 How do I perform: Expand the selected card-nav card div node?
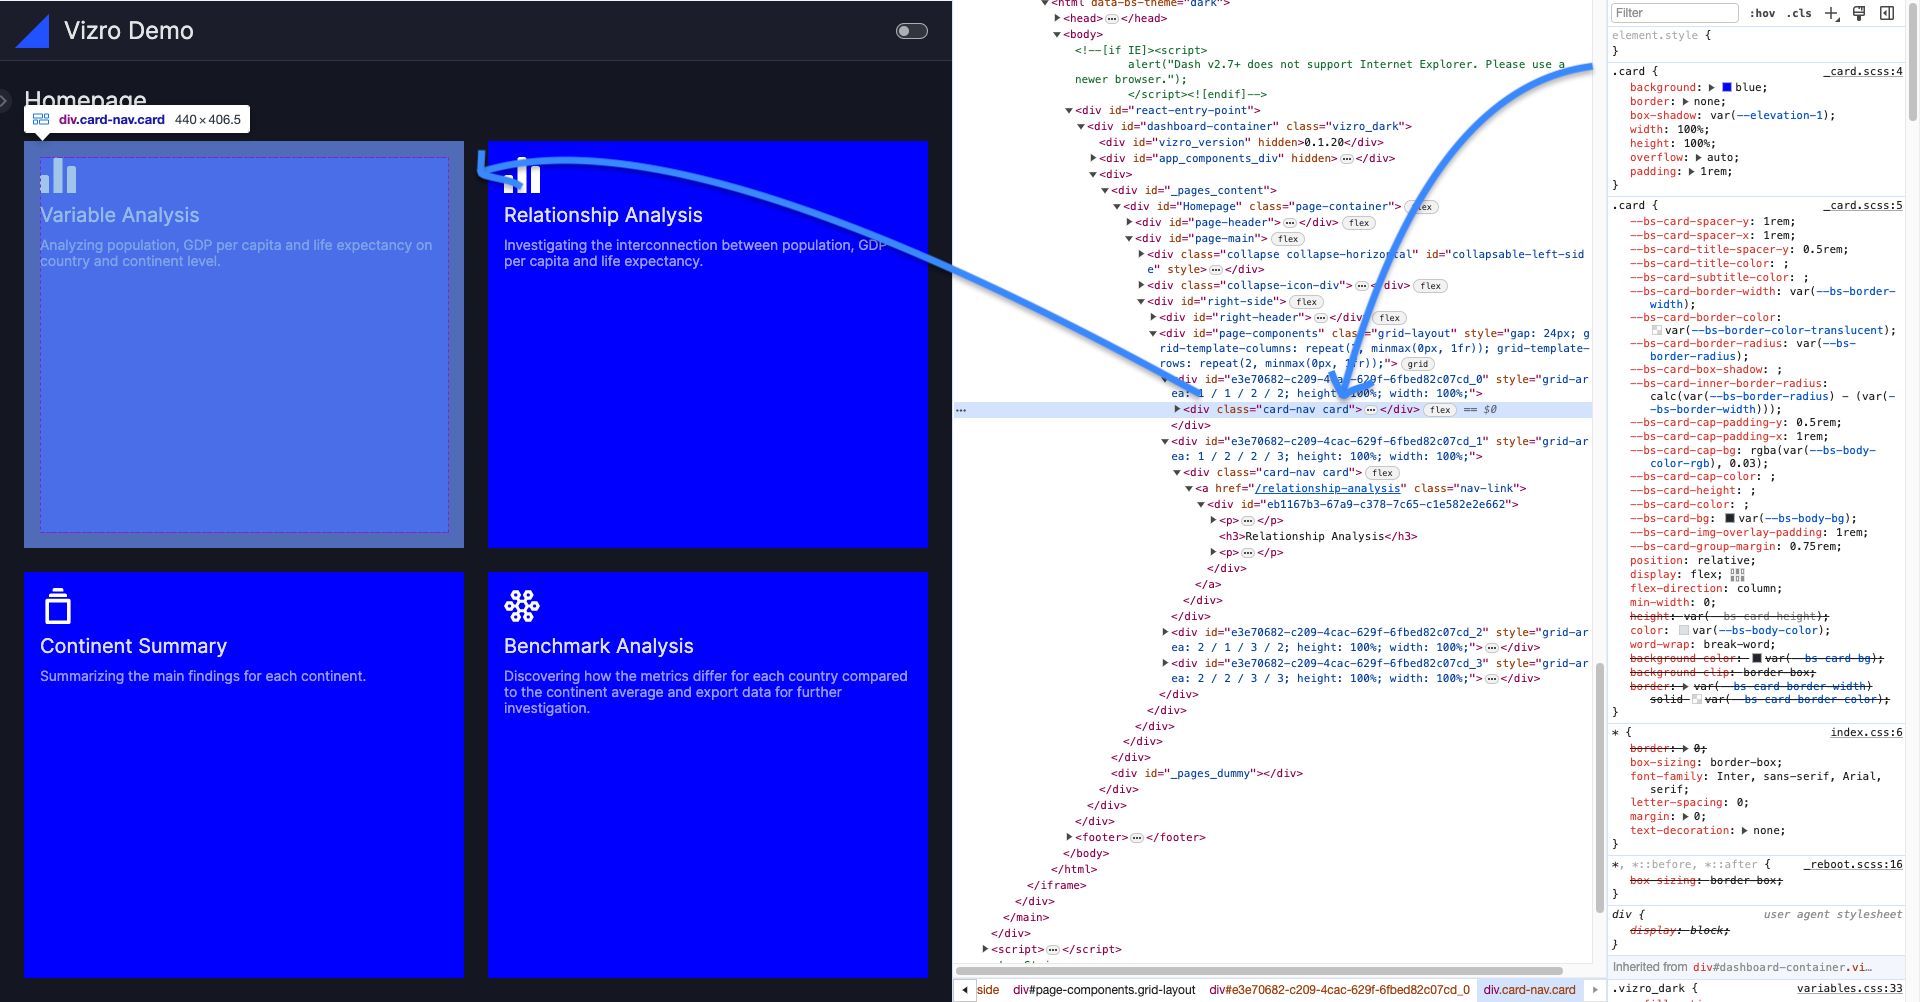tap(1177, 409)
